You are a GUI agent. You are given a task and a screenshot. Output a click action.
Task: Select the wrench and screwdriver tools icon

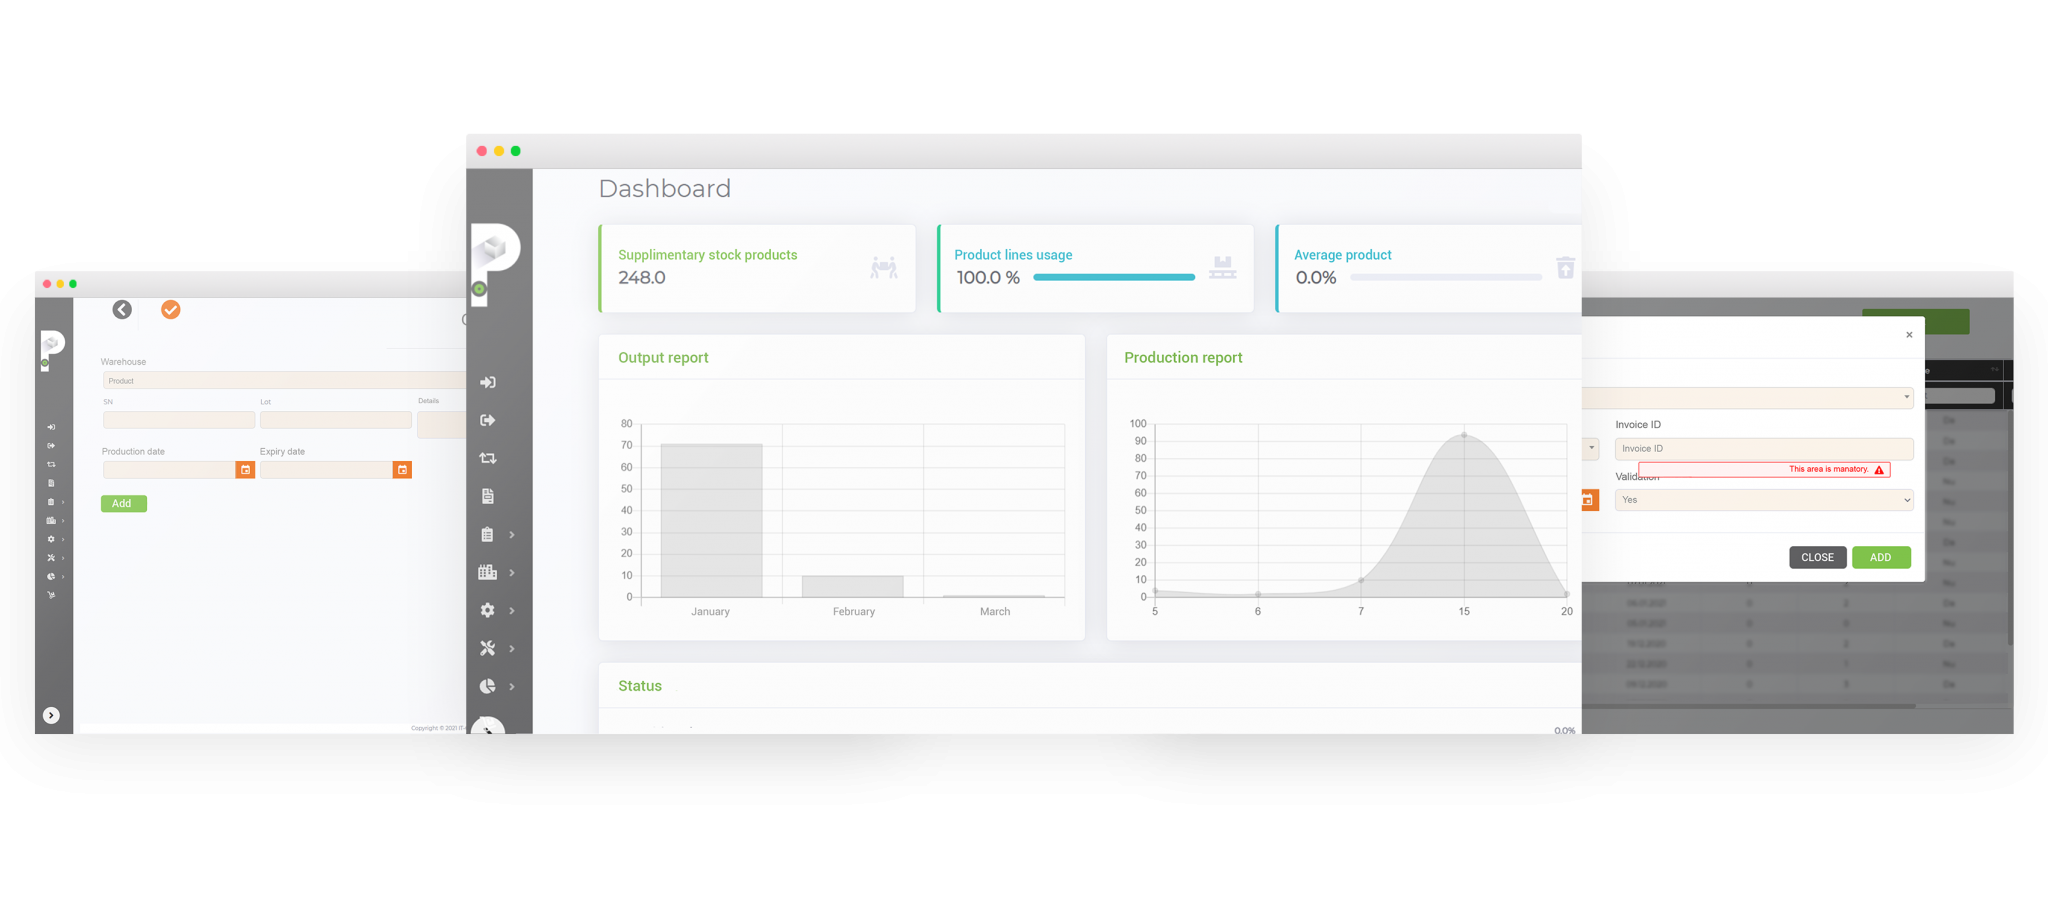coord(488,648)
